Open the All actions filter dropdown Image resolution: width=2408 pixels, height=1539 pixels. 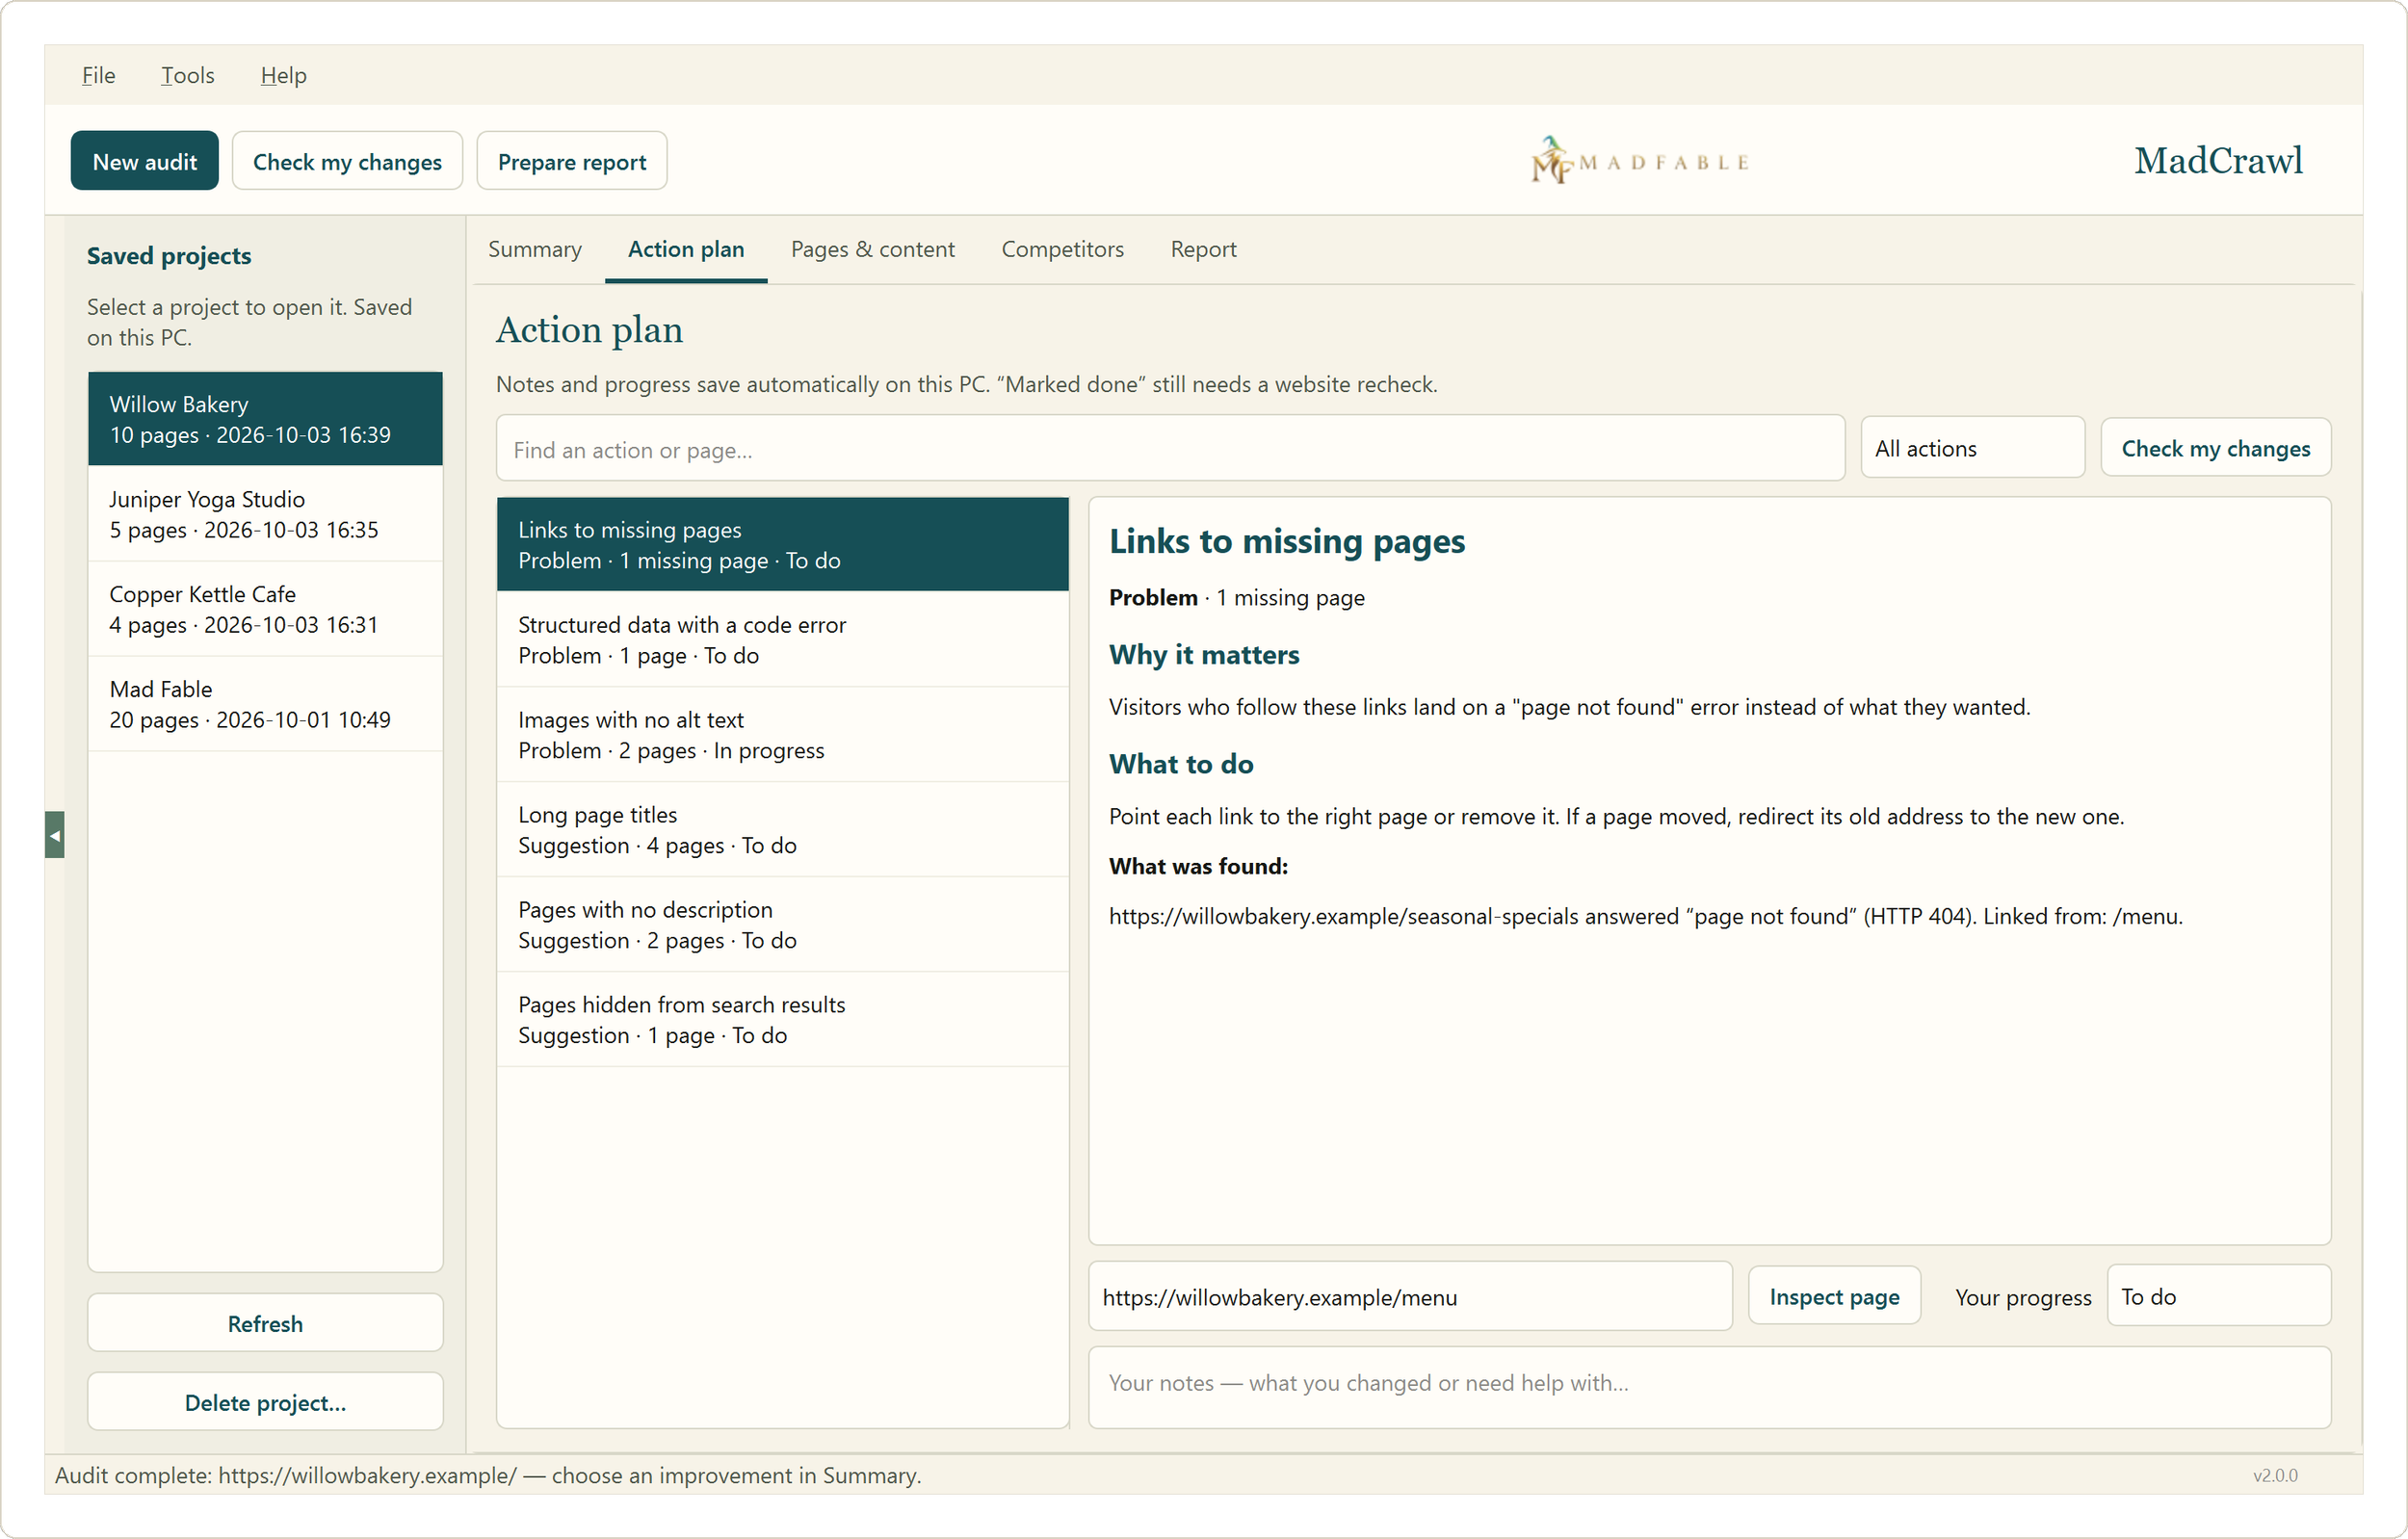pyautogui.click(x=1972, y=449)
